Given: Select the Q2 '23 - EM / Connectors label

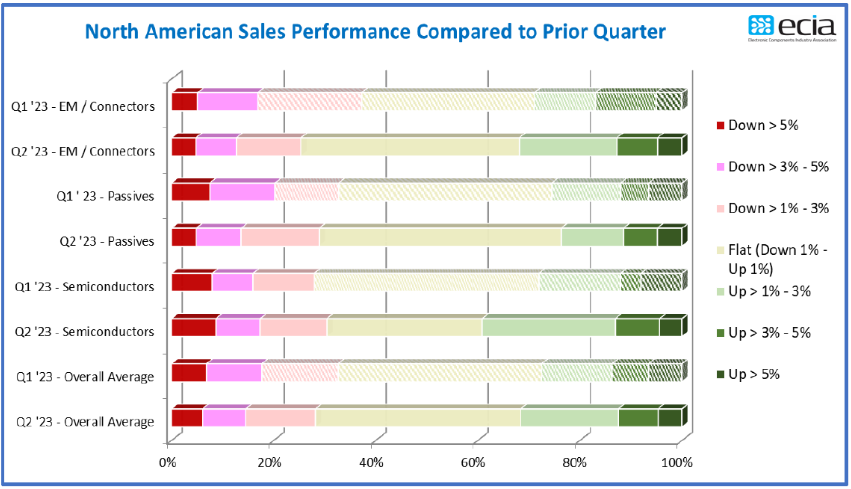Looking at the screenshot, I should point(83,151).
